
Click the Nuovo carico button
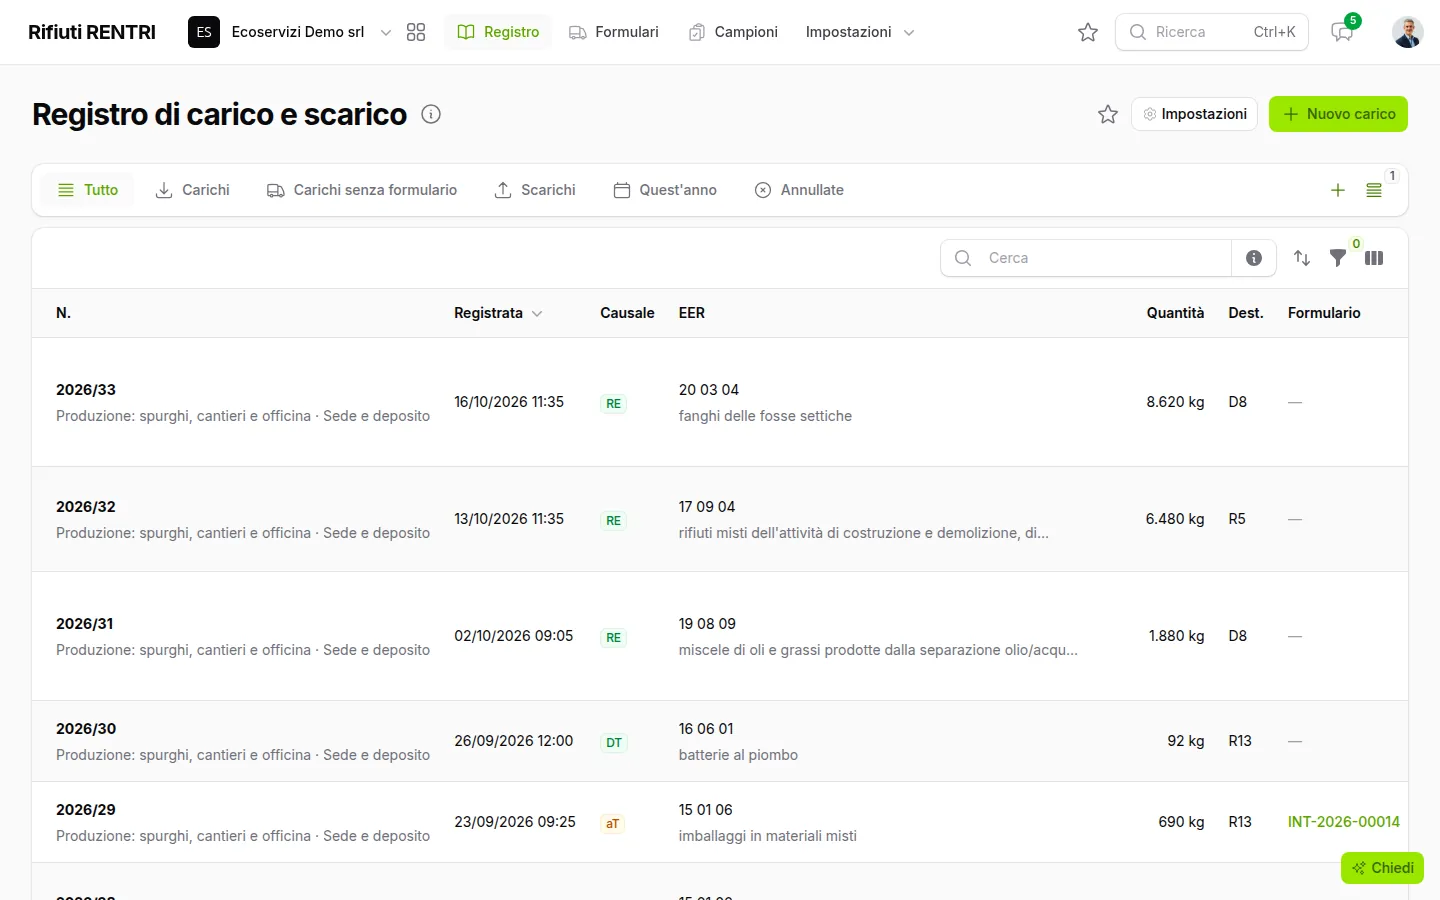pos(1338,114)
